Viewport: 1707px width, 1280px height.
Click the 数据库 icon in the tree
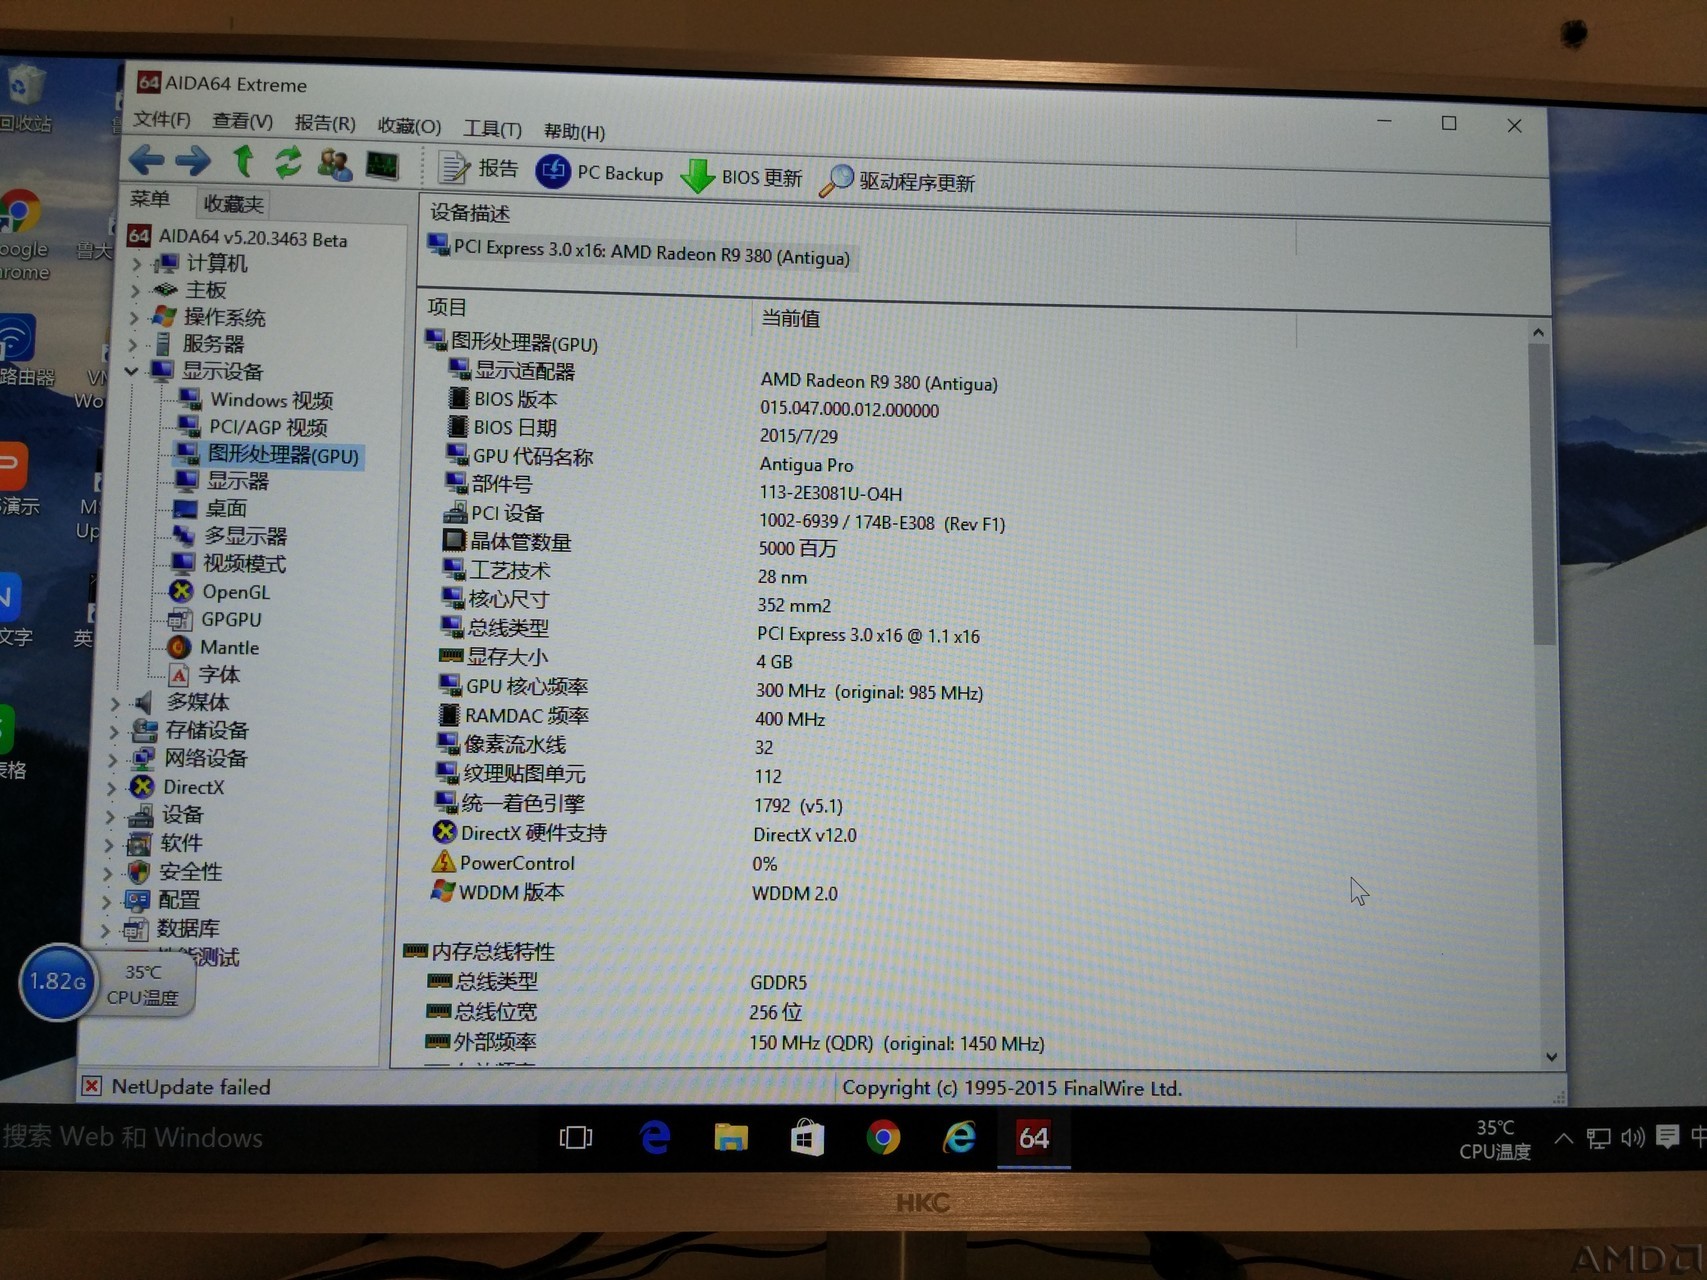pos(135,929)
